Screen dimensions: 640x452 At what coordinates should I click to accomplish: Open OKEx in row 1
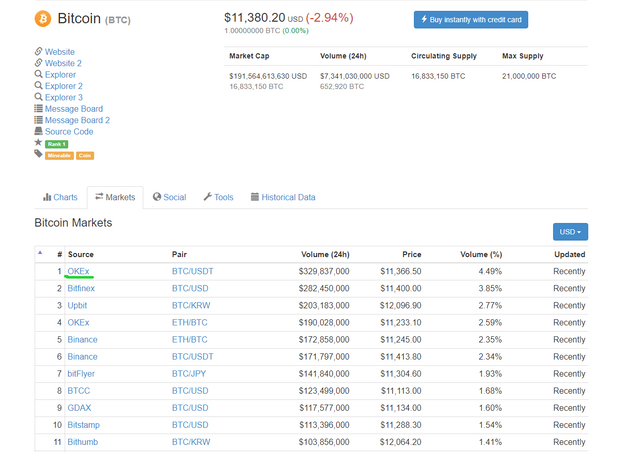click(x=78, y=272)
